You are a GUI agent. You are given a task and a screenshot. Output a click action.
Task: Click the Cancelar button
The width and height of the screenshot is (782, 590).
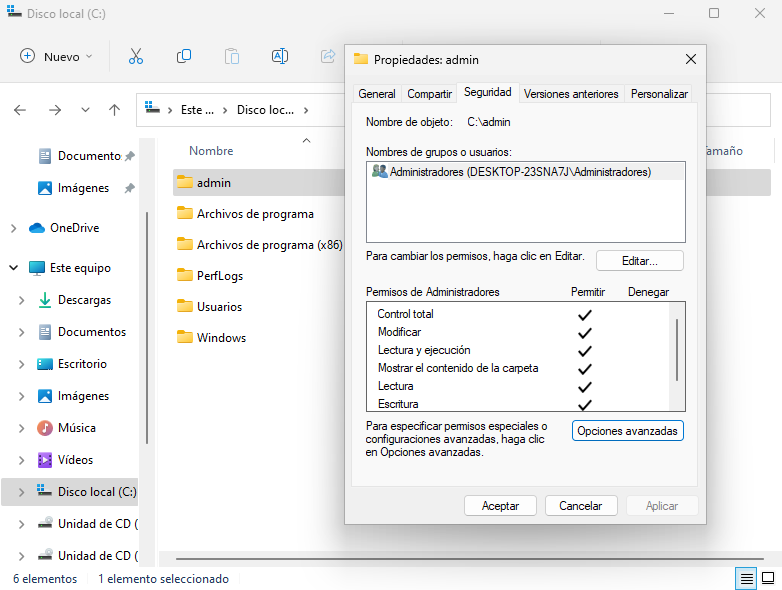[580, 506]
